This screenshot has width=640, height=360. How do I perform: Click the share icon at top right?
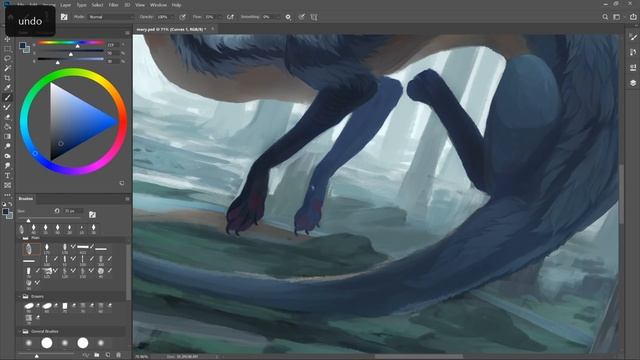coord(633,17)
